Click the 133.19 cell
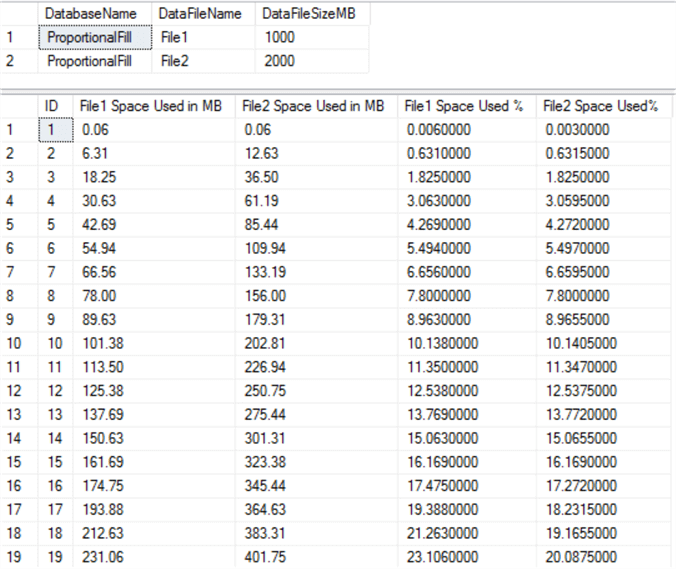This screenshot has width=676, height=569. click(x=316, y=272)
